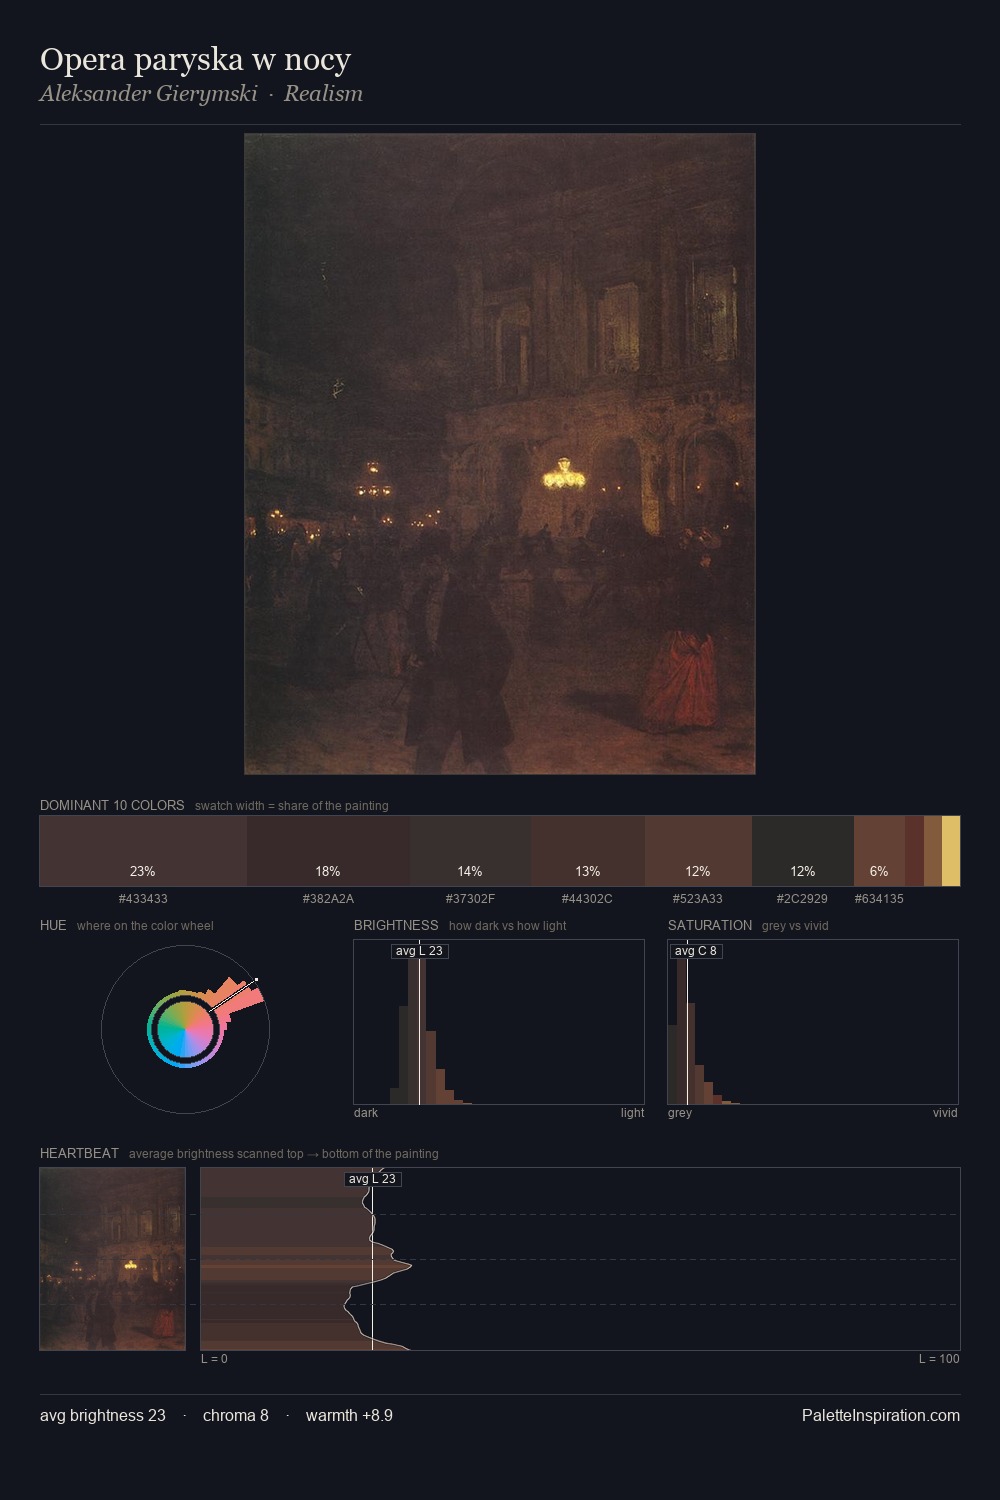Click the '#634135' hex code text
The width and height of the screenshot is (1000, 1500).
tap(879, 899)
